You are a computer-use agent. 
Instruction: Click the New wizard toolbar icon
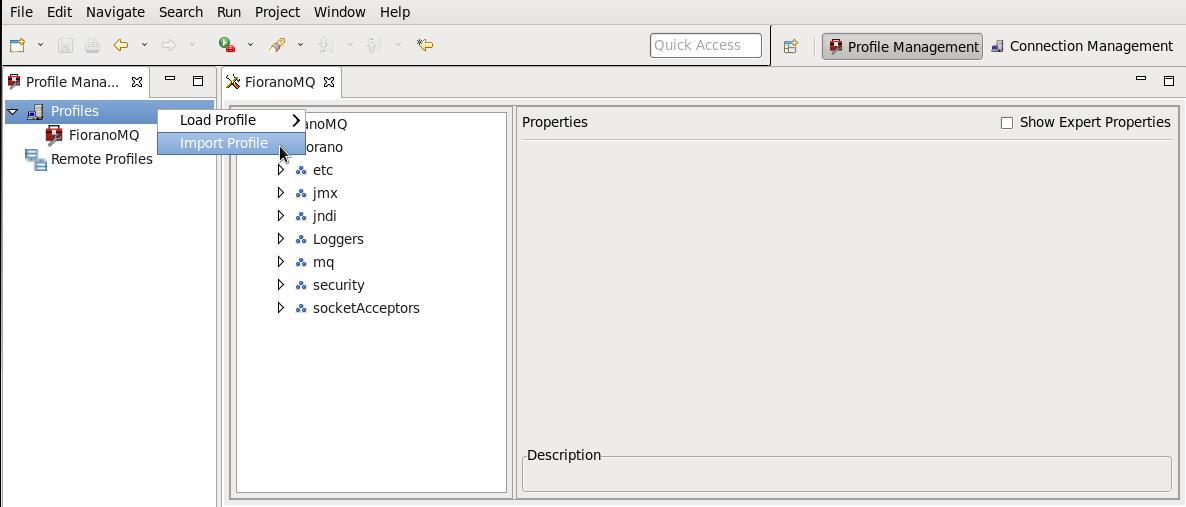[x=17, y=45]
